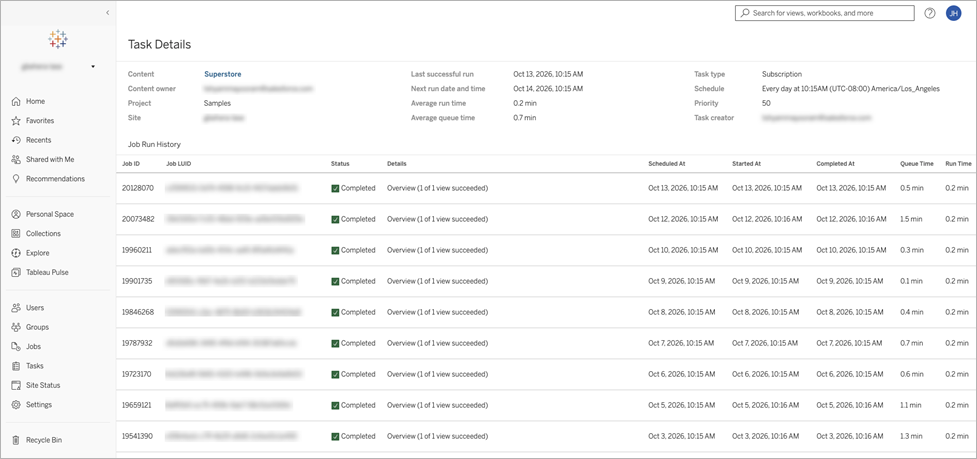Select job ID 20128070
Image resolution: width=977 pixels, height=459 pixels.
[138, 188]
